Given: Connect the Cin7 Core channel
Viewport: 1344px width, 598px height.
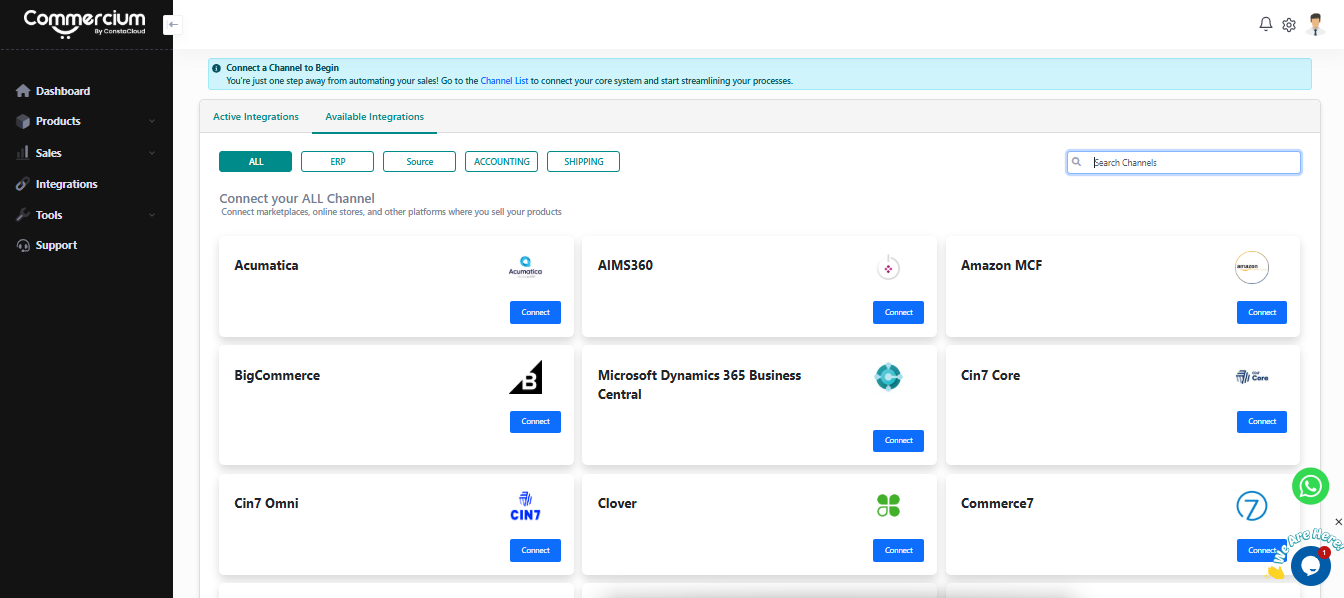Looking at the screenshot, I should pyautogui.click(x=1262, y=421).
